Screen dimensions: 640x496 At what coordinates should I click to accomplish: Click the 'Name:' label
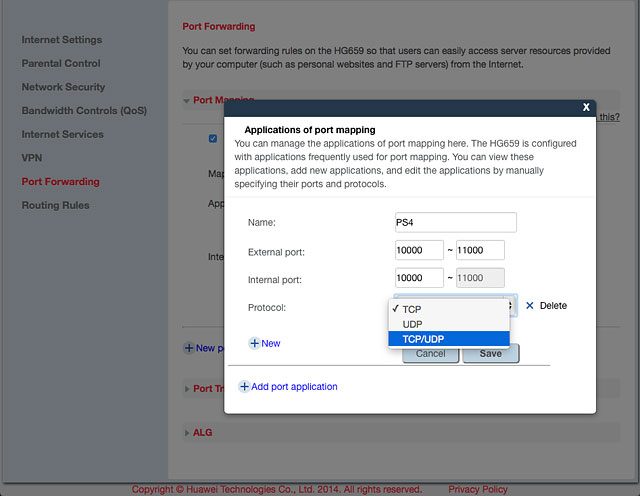(262, 222)
